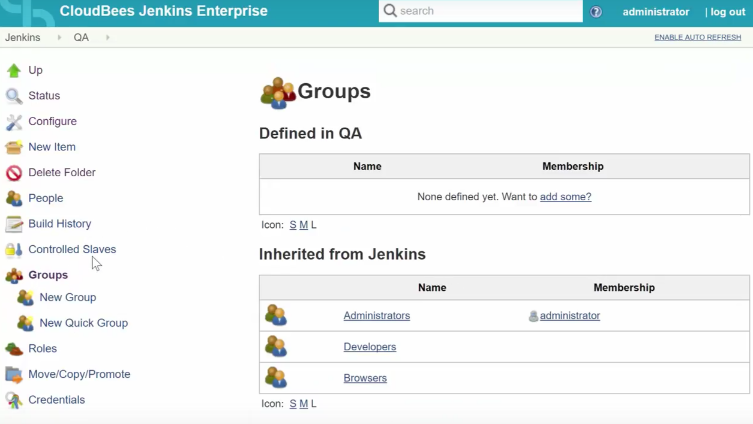Click the Administrators row group icon
This screenshot has width=753, height=424.
(276, 315)
